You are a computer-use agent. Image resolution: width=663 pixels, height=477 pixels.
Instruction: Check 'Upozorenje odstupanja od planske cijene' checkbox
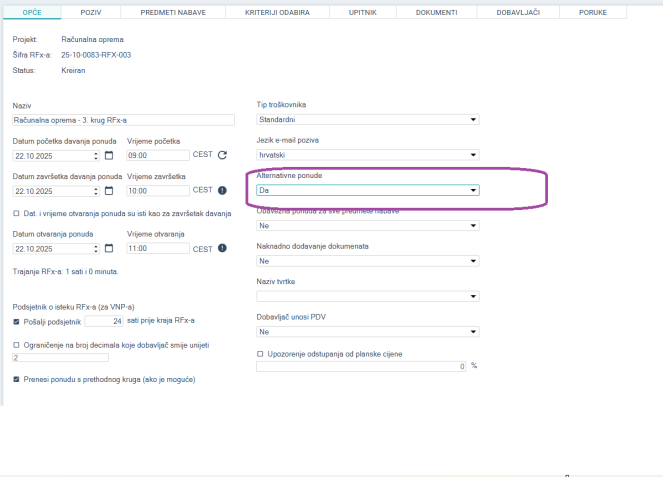point(261,353)
